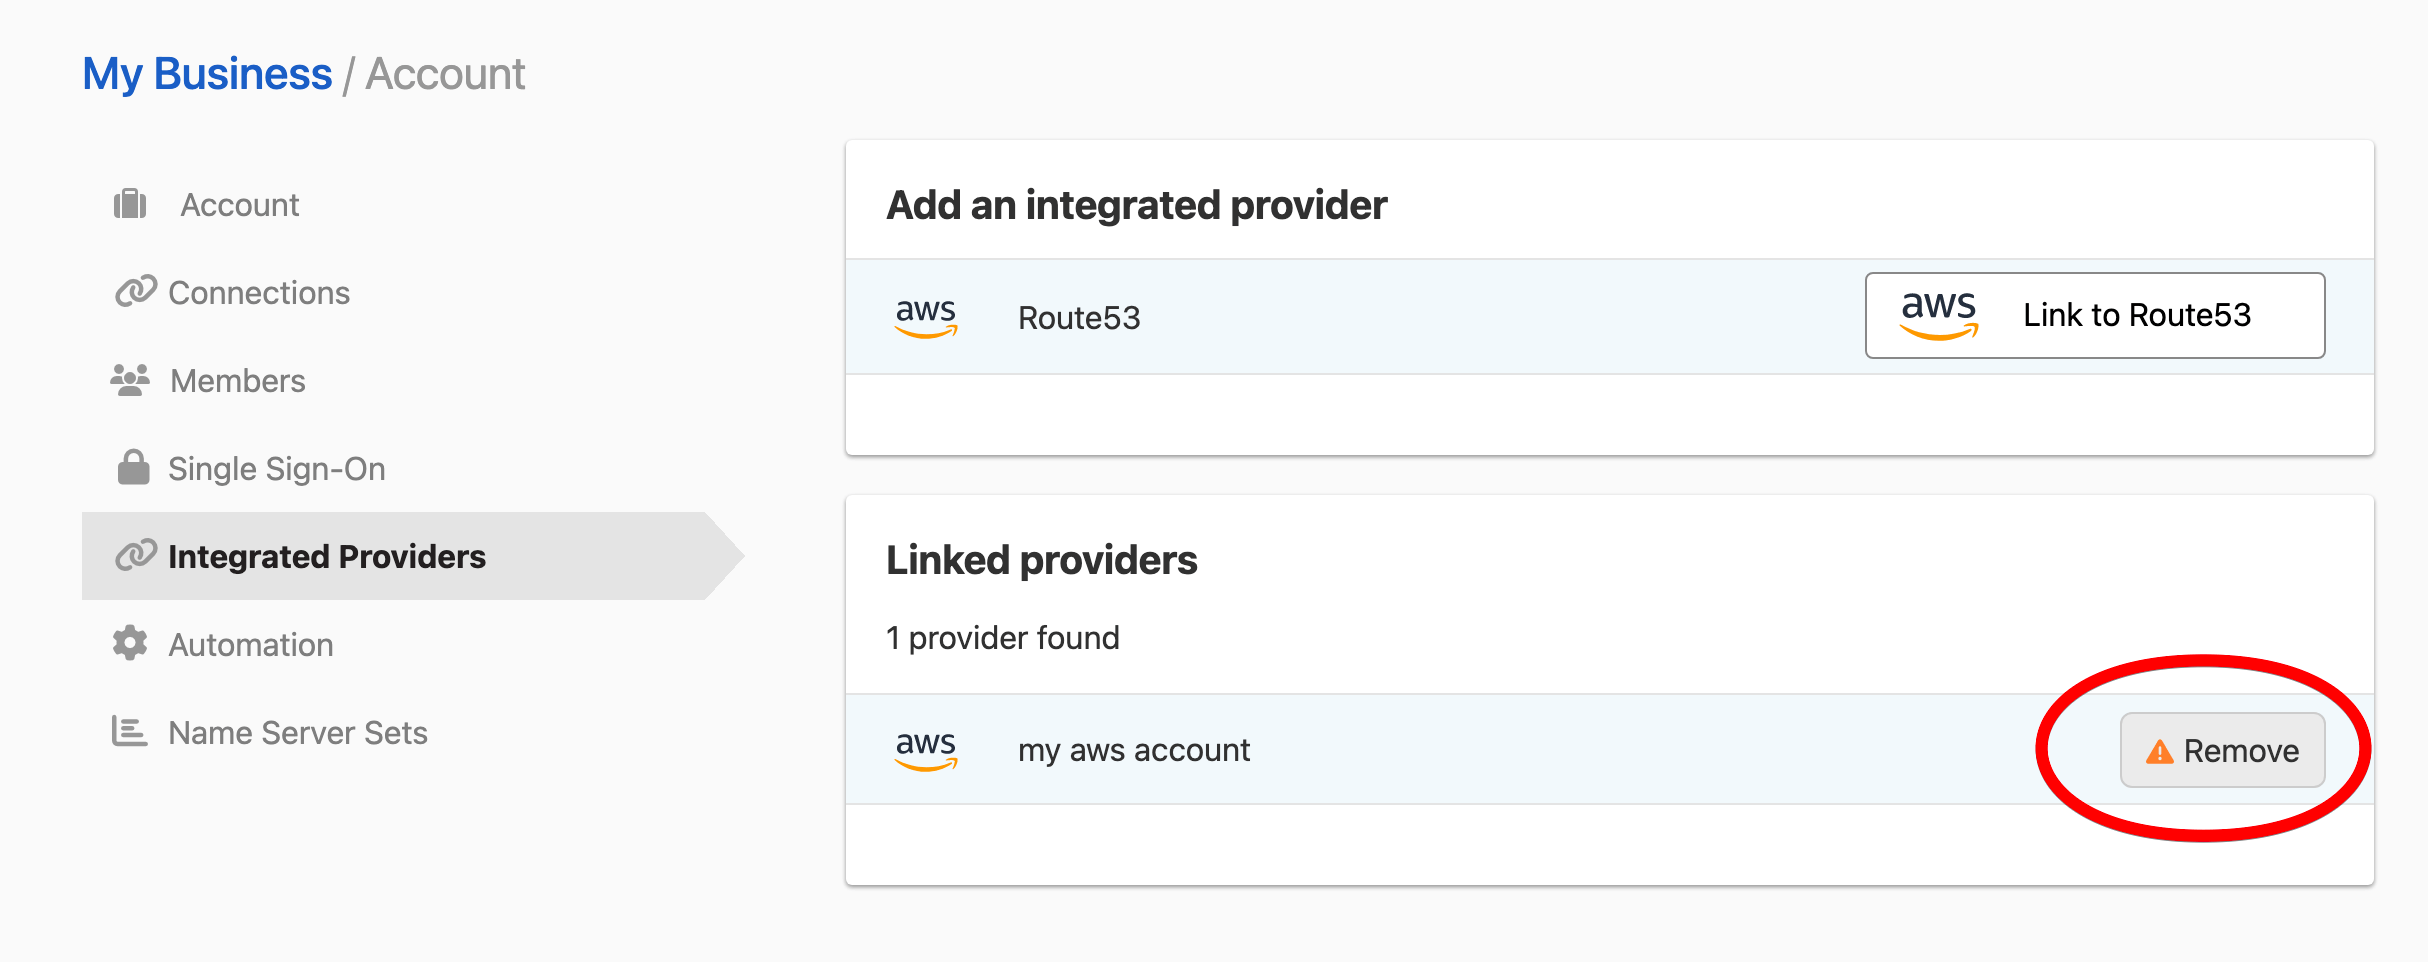The image size is (2428, 962).
Task: Remove the linked my aws account provider
Action: 2222,750
